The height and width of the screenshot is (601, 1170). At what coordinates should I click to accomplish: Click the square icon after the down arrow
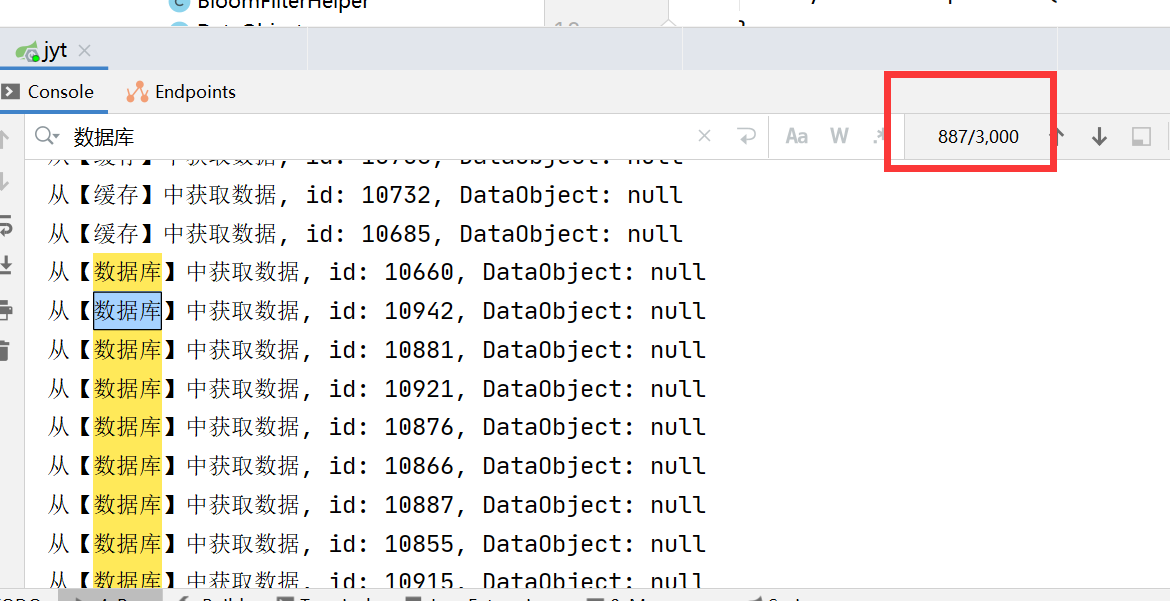1141,136
